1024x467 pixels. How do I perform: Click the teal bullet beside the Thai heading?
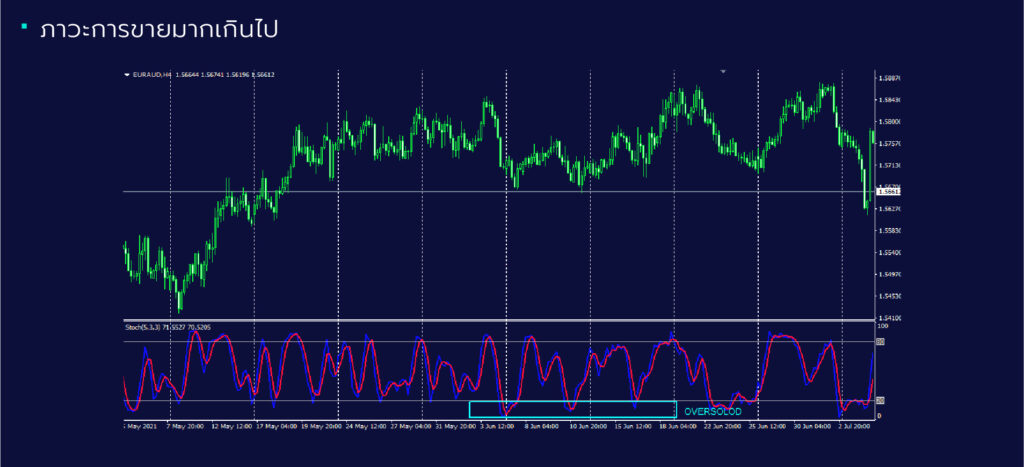[24, 26]
